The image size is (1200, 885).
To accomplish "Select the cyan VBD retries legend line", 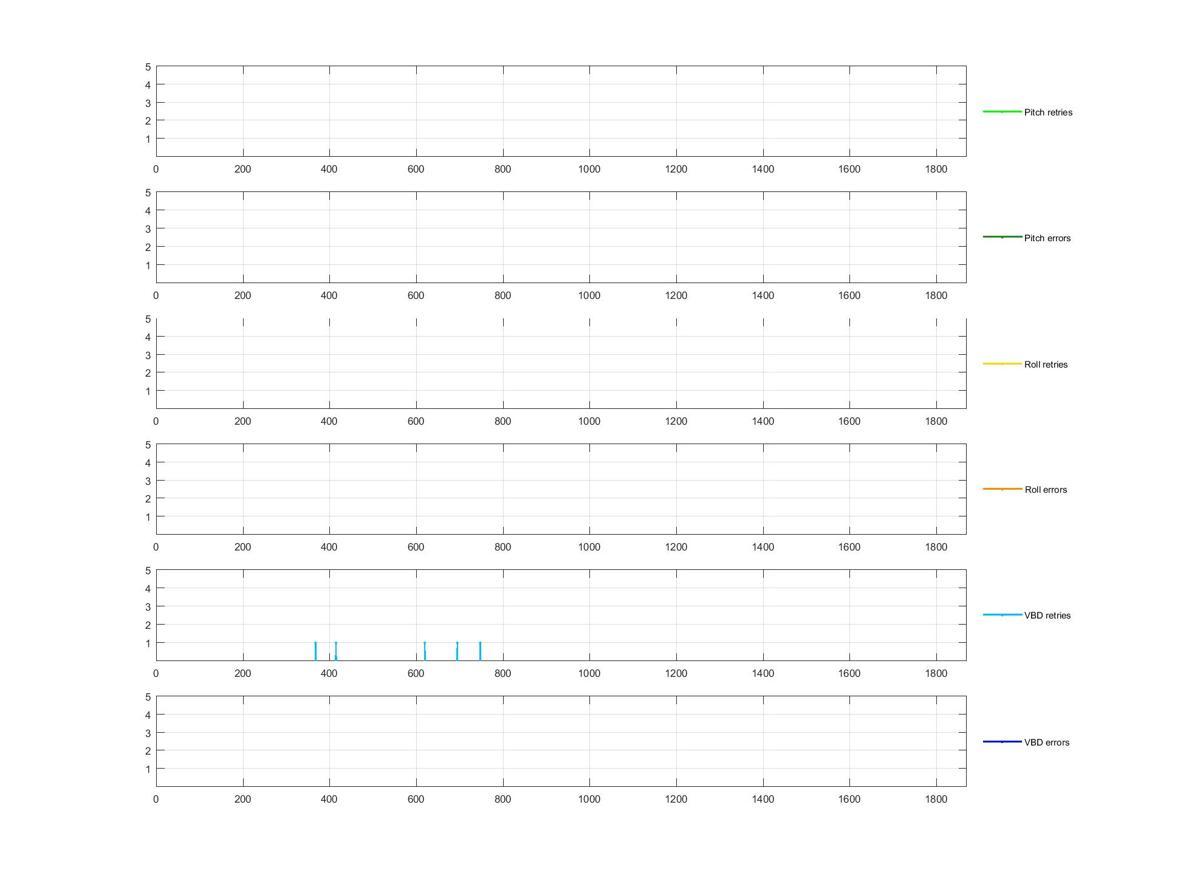I will pyautogui.click(x=1002, y=615).
